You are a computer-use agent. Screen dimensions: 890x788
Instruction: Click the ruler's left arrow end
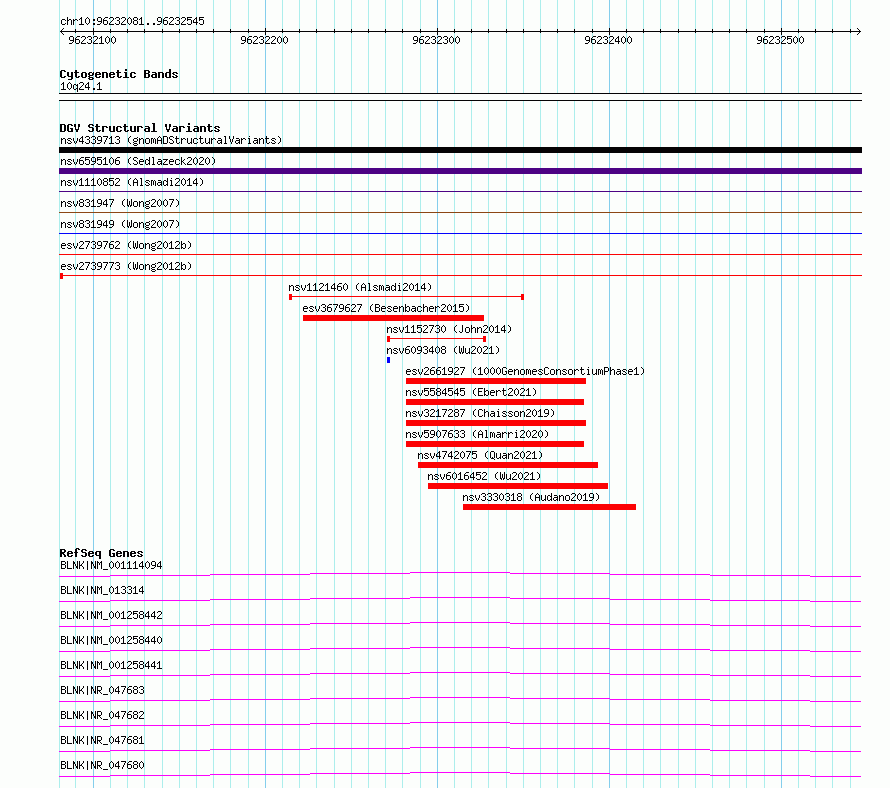click(x=62, y=31)
